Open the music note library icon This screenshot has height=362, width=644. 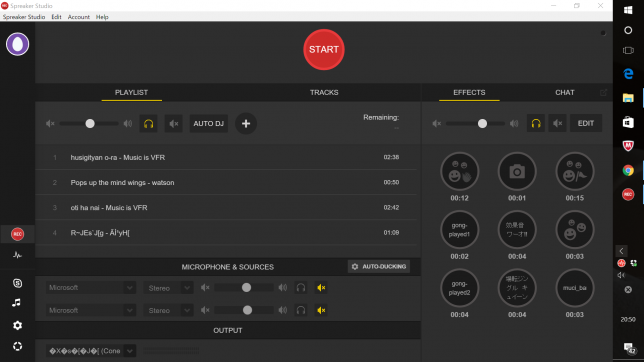point(16,303)
